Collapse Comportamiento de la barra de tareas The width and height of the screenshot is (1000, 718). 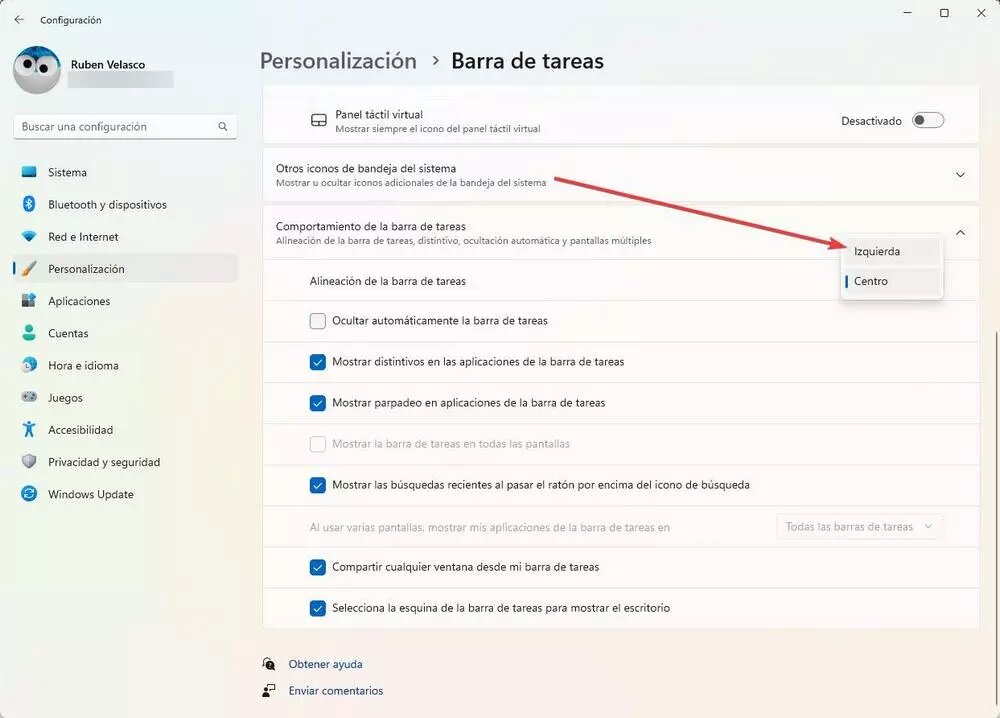coord(960,233)
